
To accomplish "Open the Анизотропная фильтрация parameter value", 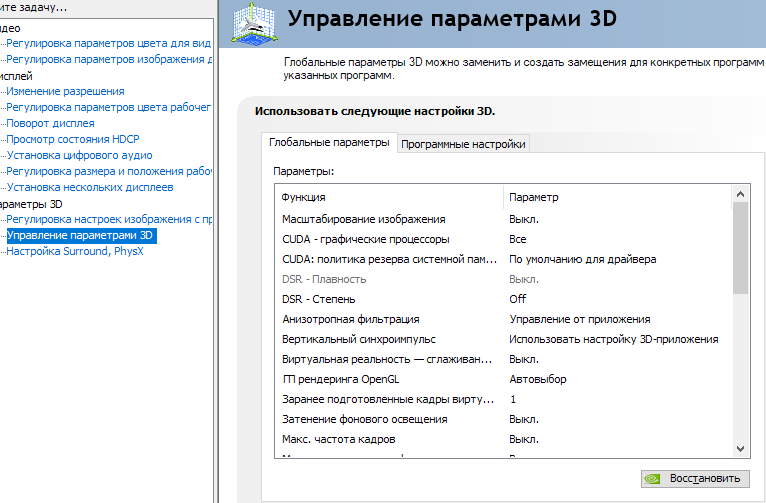I will click(x=580, y=319).
